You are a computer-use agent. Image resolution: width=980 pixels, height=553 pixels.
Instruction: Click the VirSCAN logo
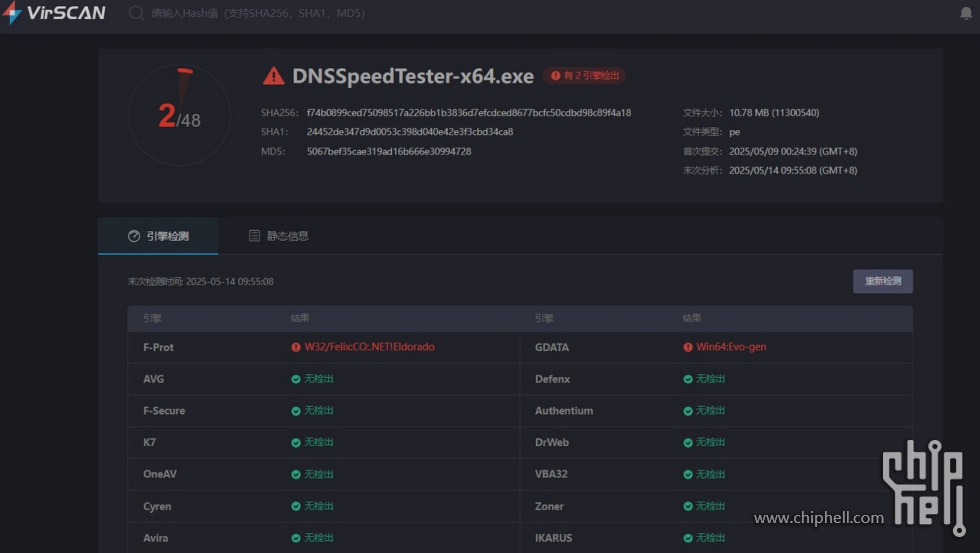tap(54, 12)
